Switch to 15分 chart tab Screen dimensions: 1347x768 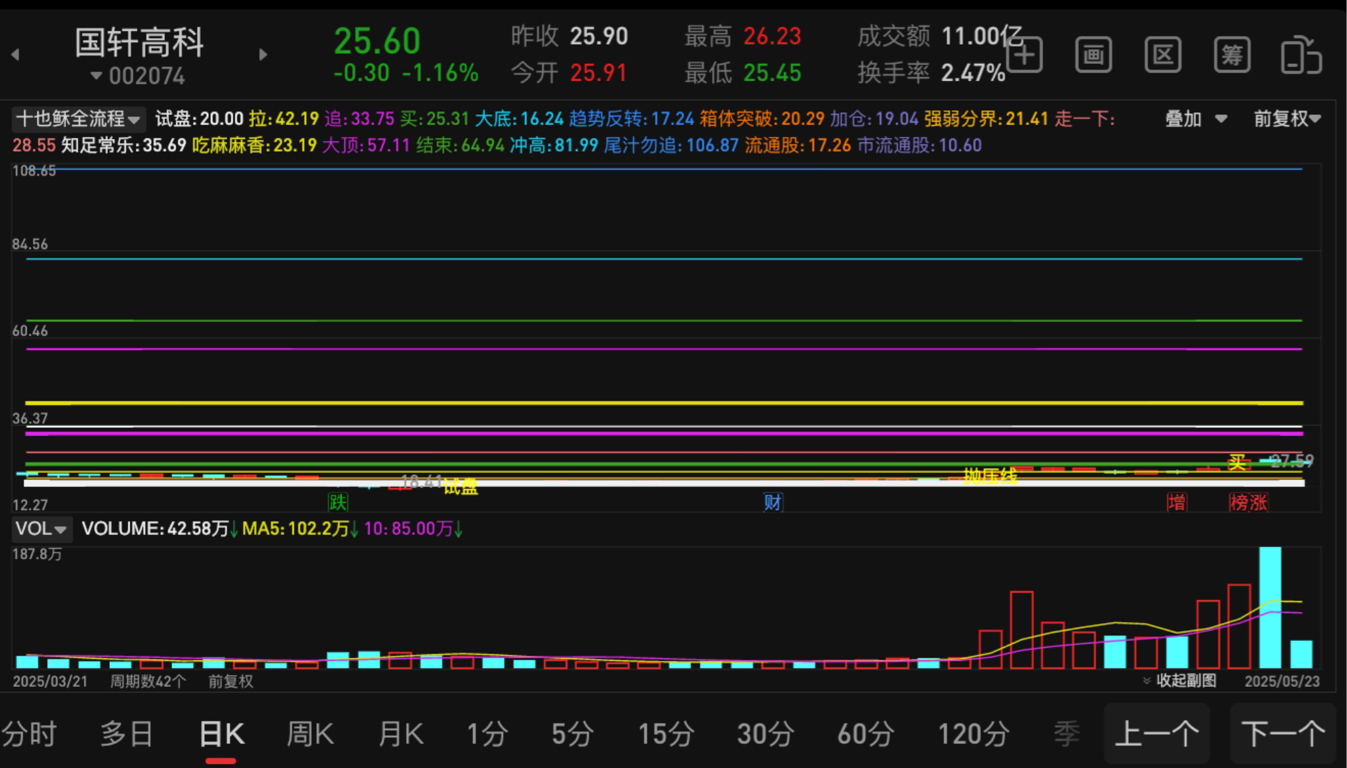pos(666,734)
